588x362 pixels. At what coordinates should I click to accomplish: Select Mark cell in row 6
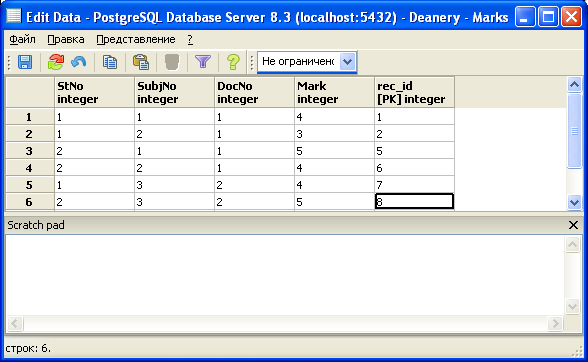334,202
